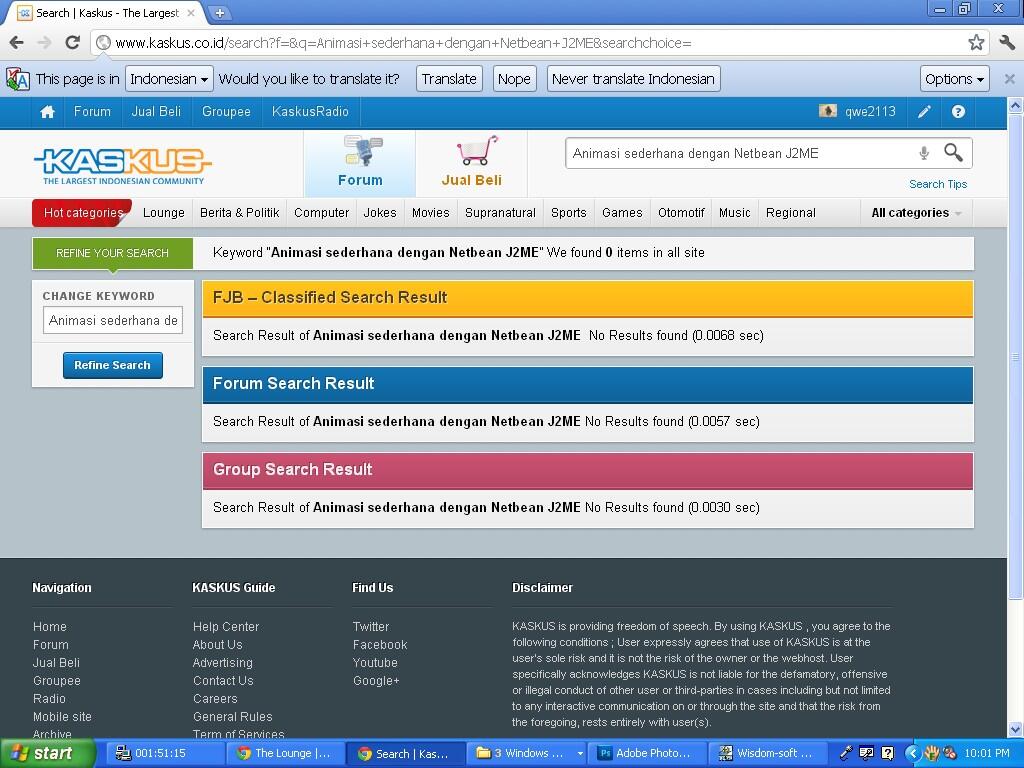Open Help Center footer link

point(226,627)
